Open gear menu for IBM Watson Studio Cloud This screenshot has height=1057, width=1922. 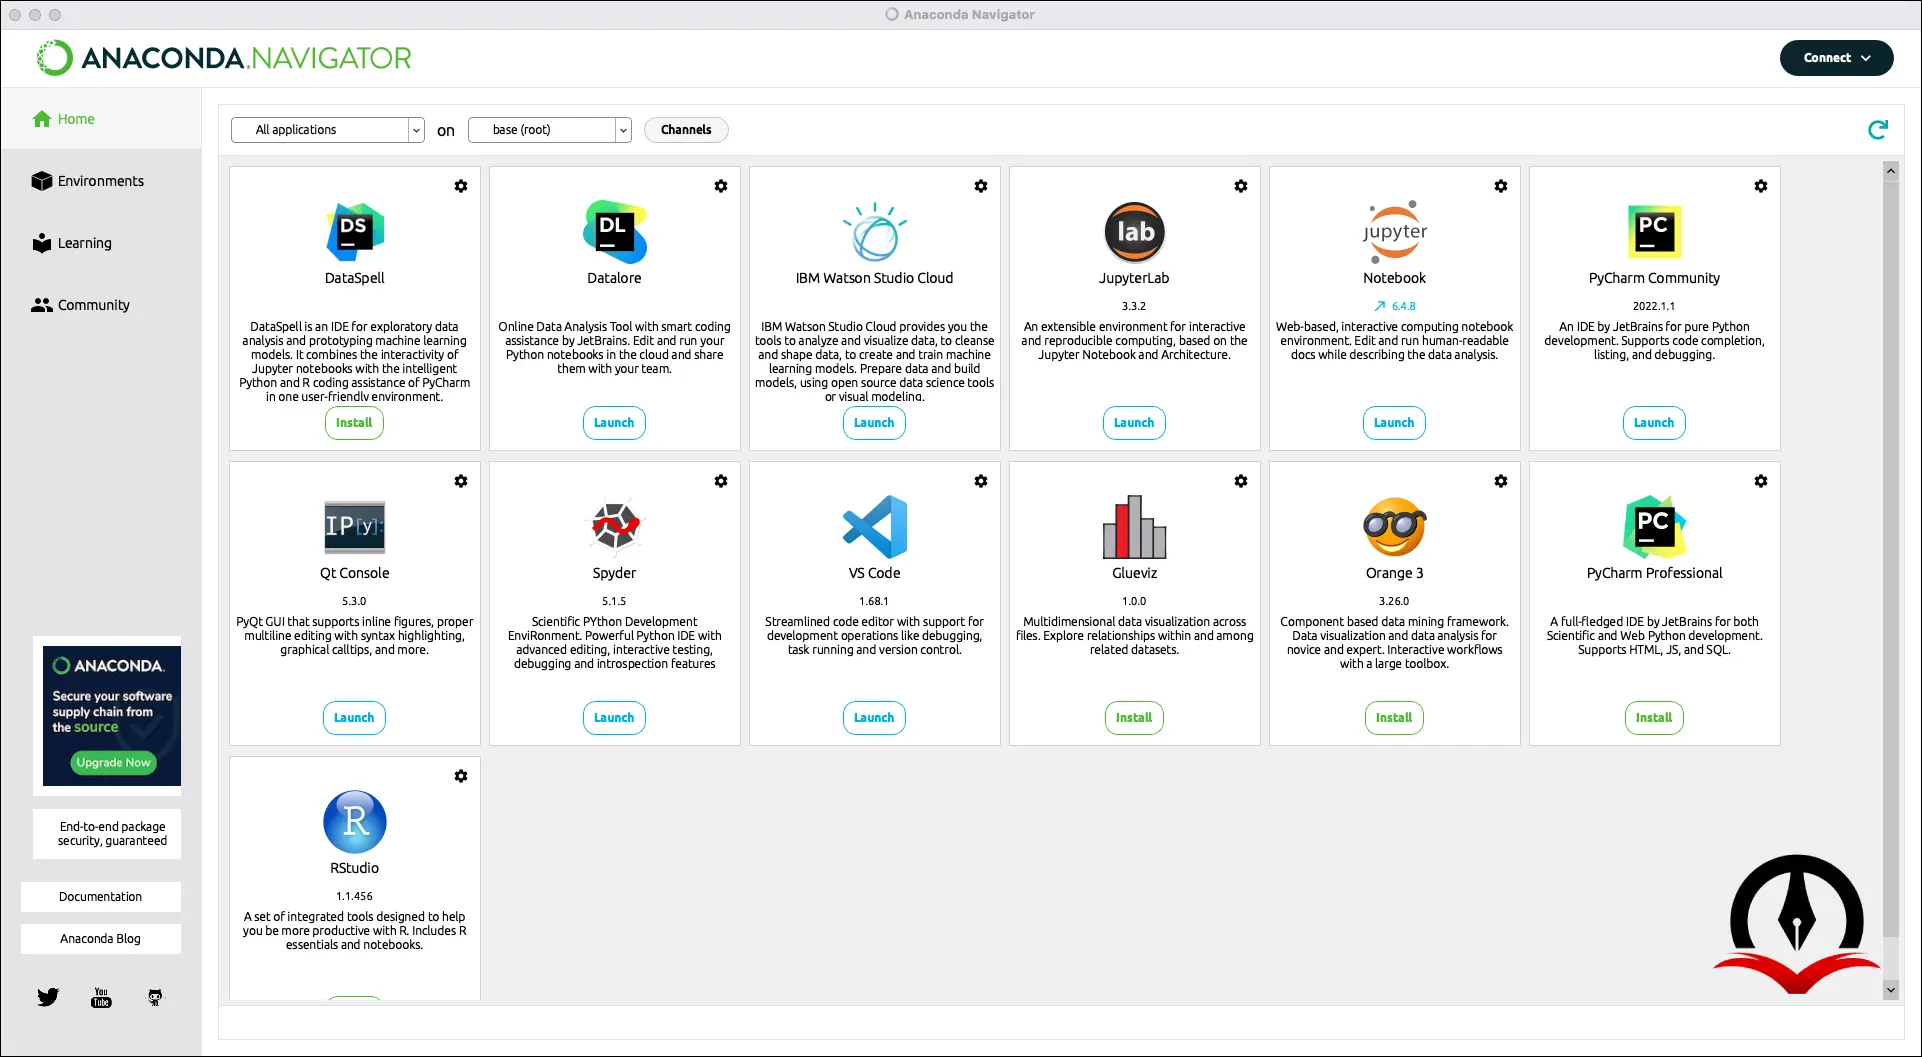point(981,186)
